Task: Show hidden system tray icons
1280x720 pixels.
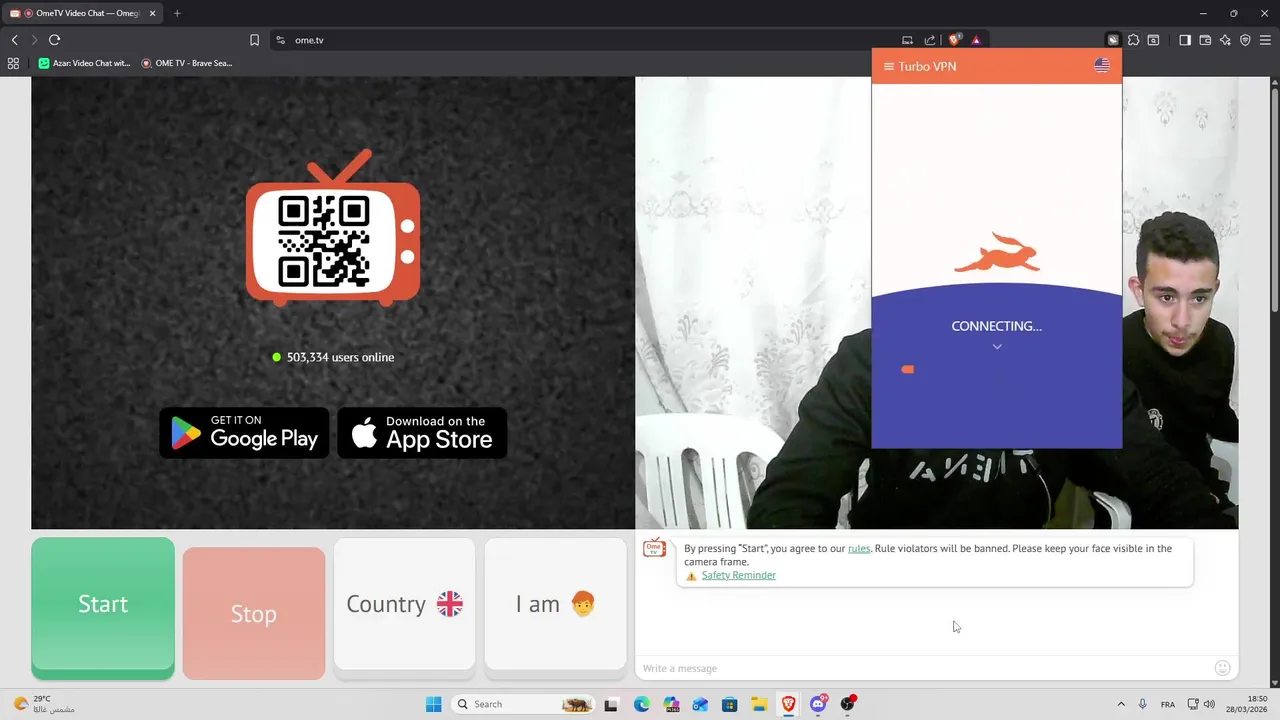Action: tap(1120, 704)
